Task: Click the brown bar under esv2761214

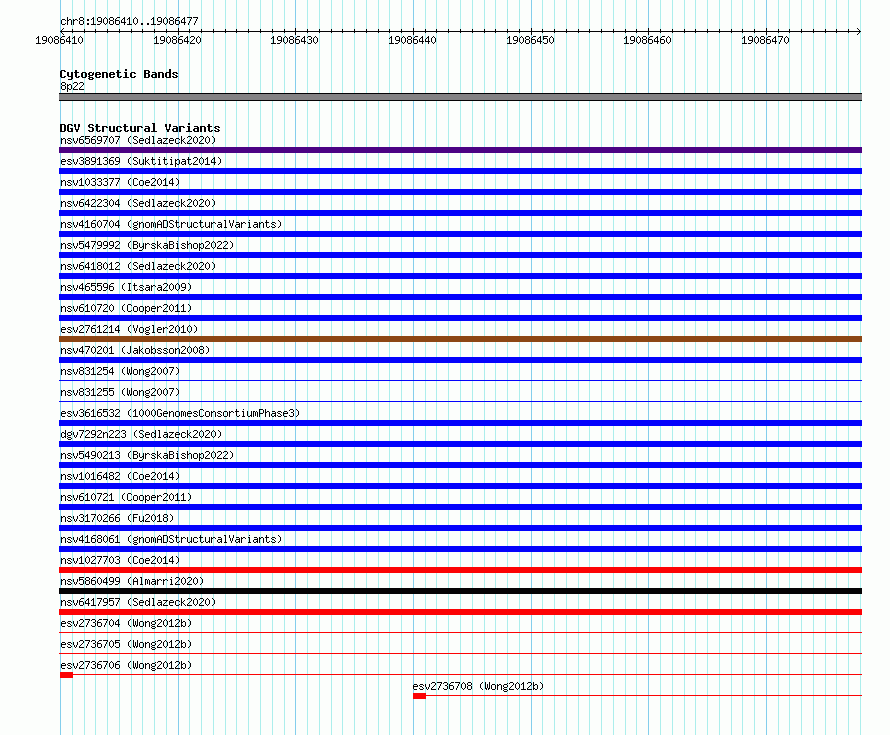Action: click(x=460, y=339)
